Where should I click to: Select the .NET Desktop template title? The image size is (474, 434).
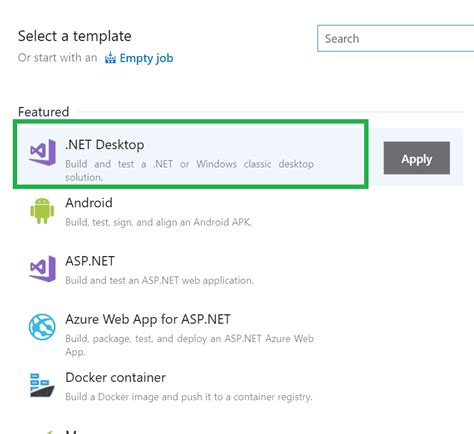105,145
